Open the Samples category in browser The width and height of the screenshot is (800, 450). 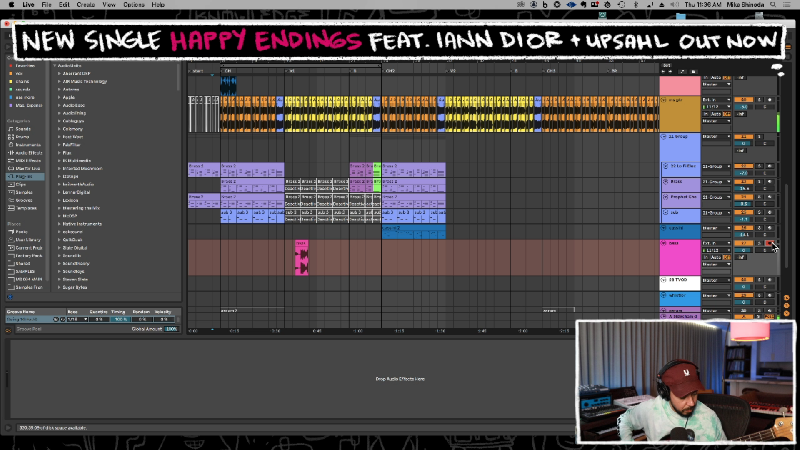24,193
